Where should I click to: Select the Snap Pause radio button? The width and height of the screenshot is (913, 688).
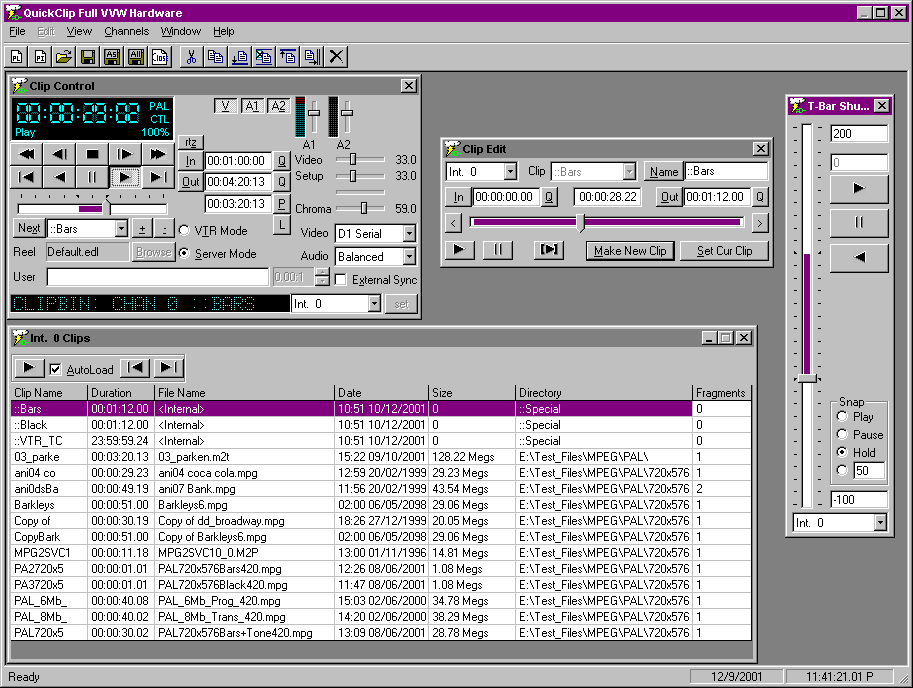pos(841,434)
